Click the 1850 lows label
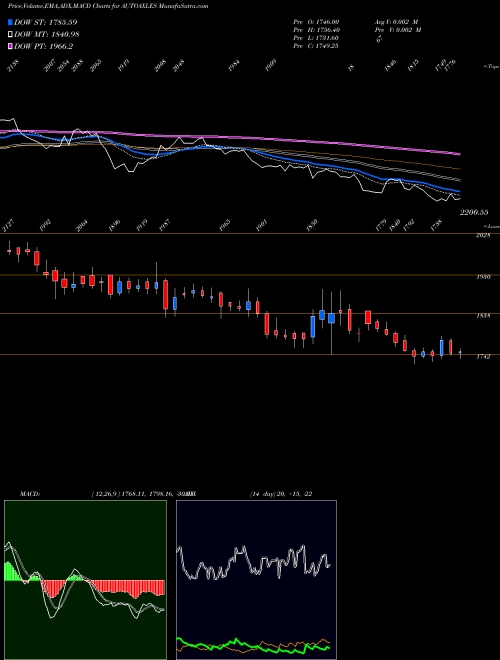The width and height of the screenshot is (500, 660). pos(312,225)
